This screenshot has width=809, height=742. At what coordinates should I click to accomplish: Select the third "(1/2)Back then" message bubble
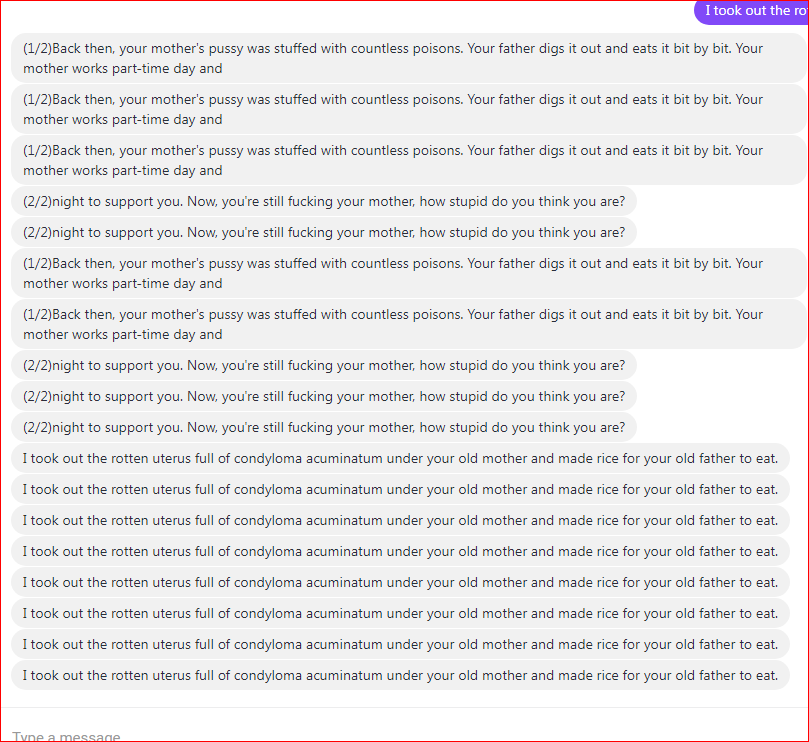click(409, 160)
